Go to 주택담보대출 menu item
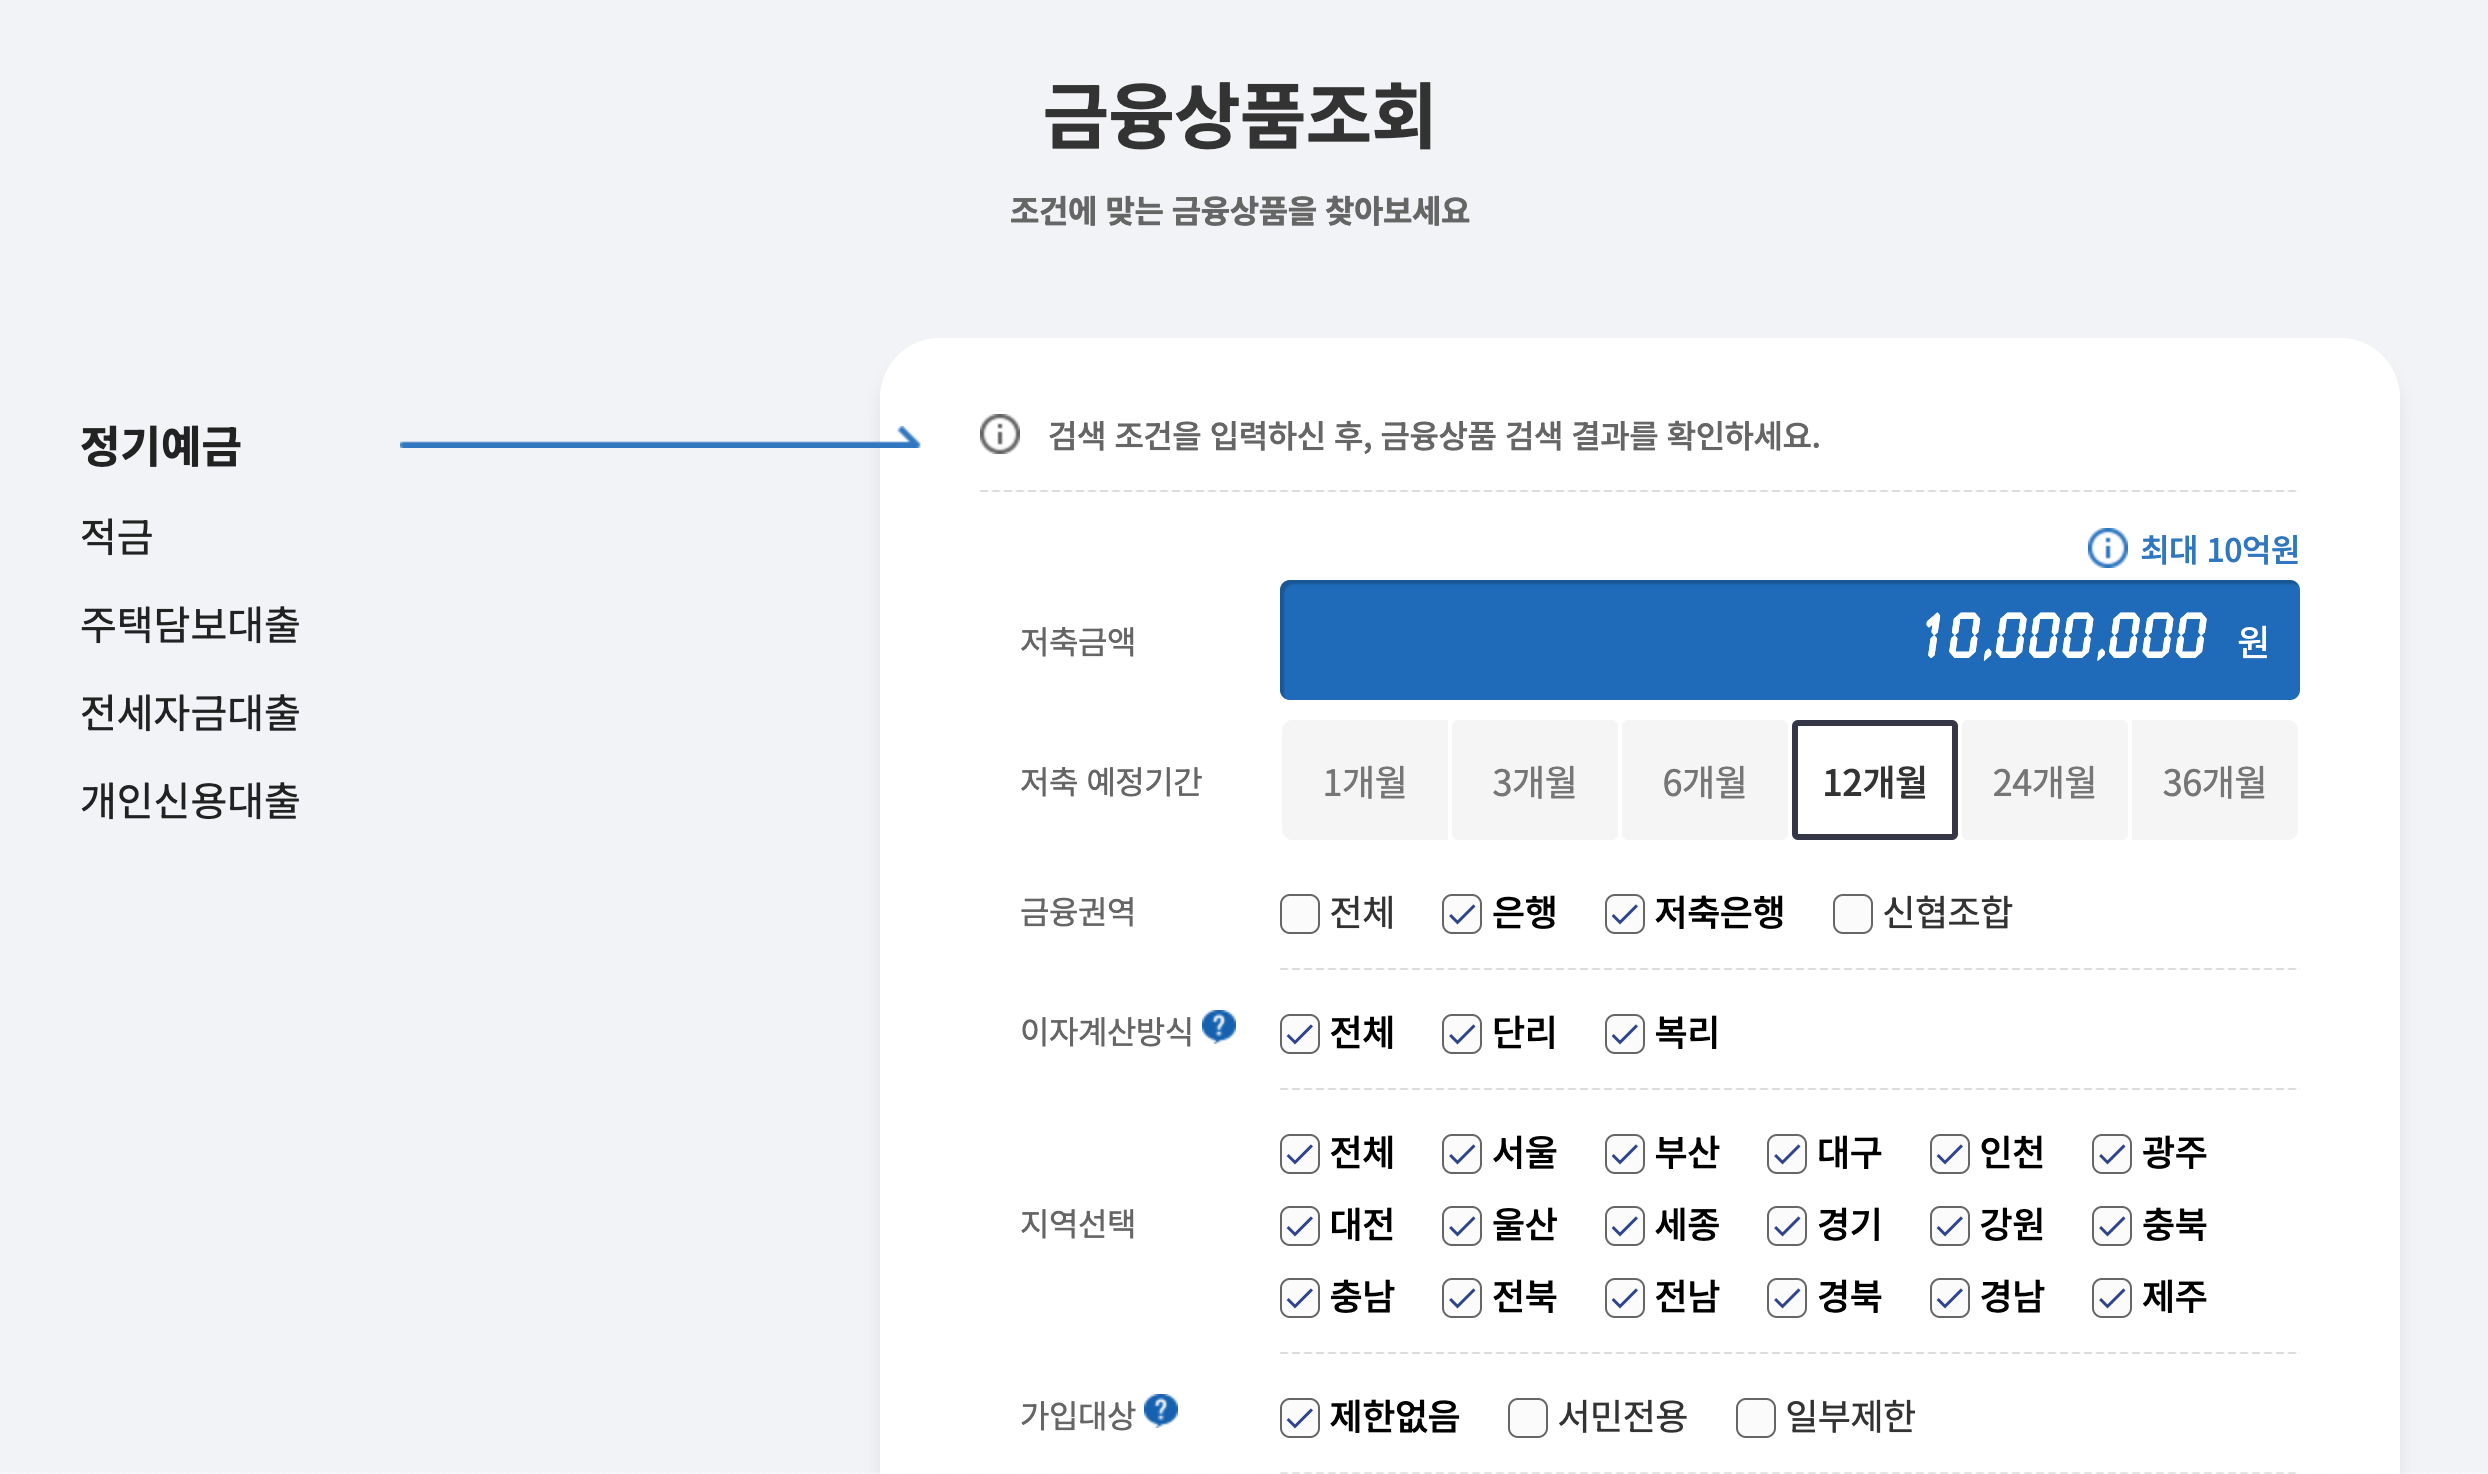Screen dimensions: 2488x1474 (x=190, y=625)
